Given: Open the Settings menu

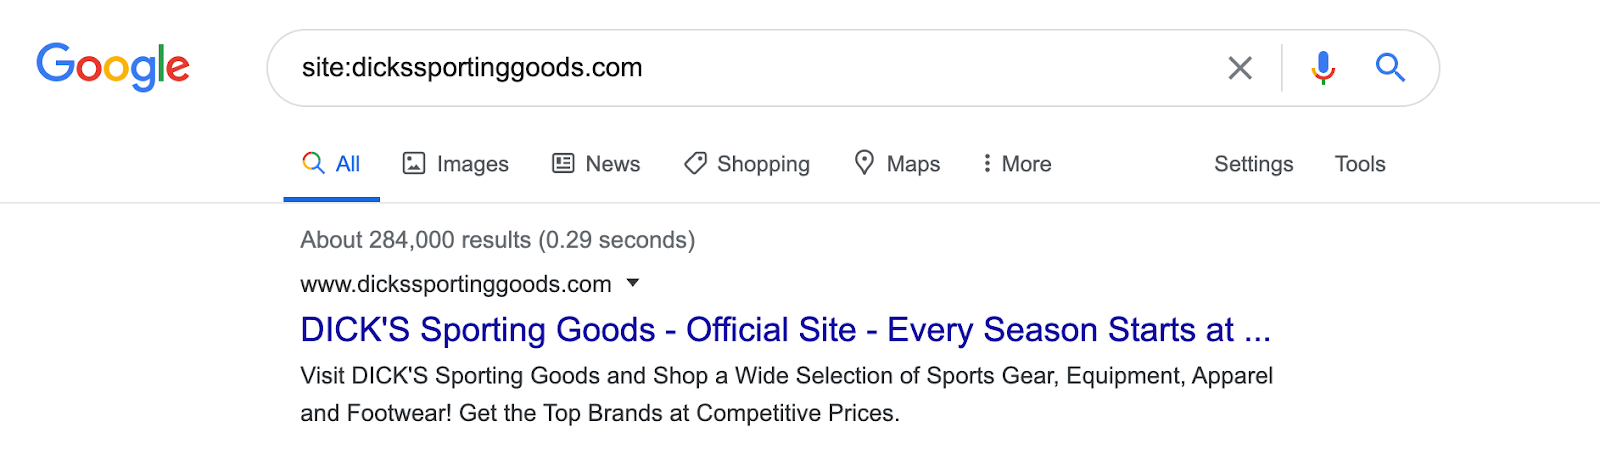Looking at the screenshot, I should (x=1253, y=164).
